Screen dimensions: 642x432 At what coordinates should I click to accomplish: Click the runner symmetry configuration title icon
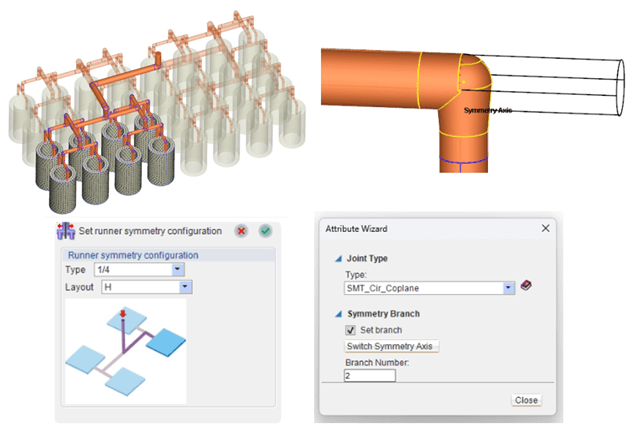click(x=66, y=231)
